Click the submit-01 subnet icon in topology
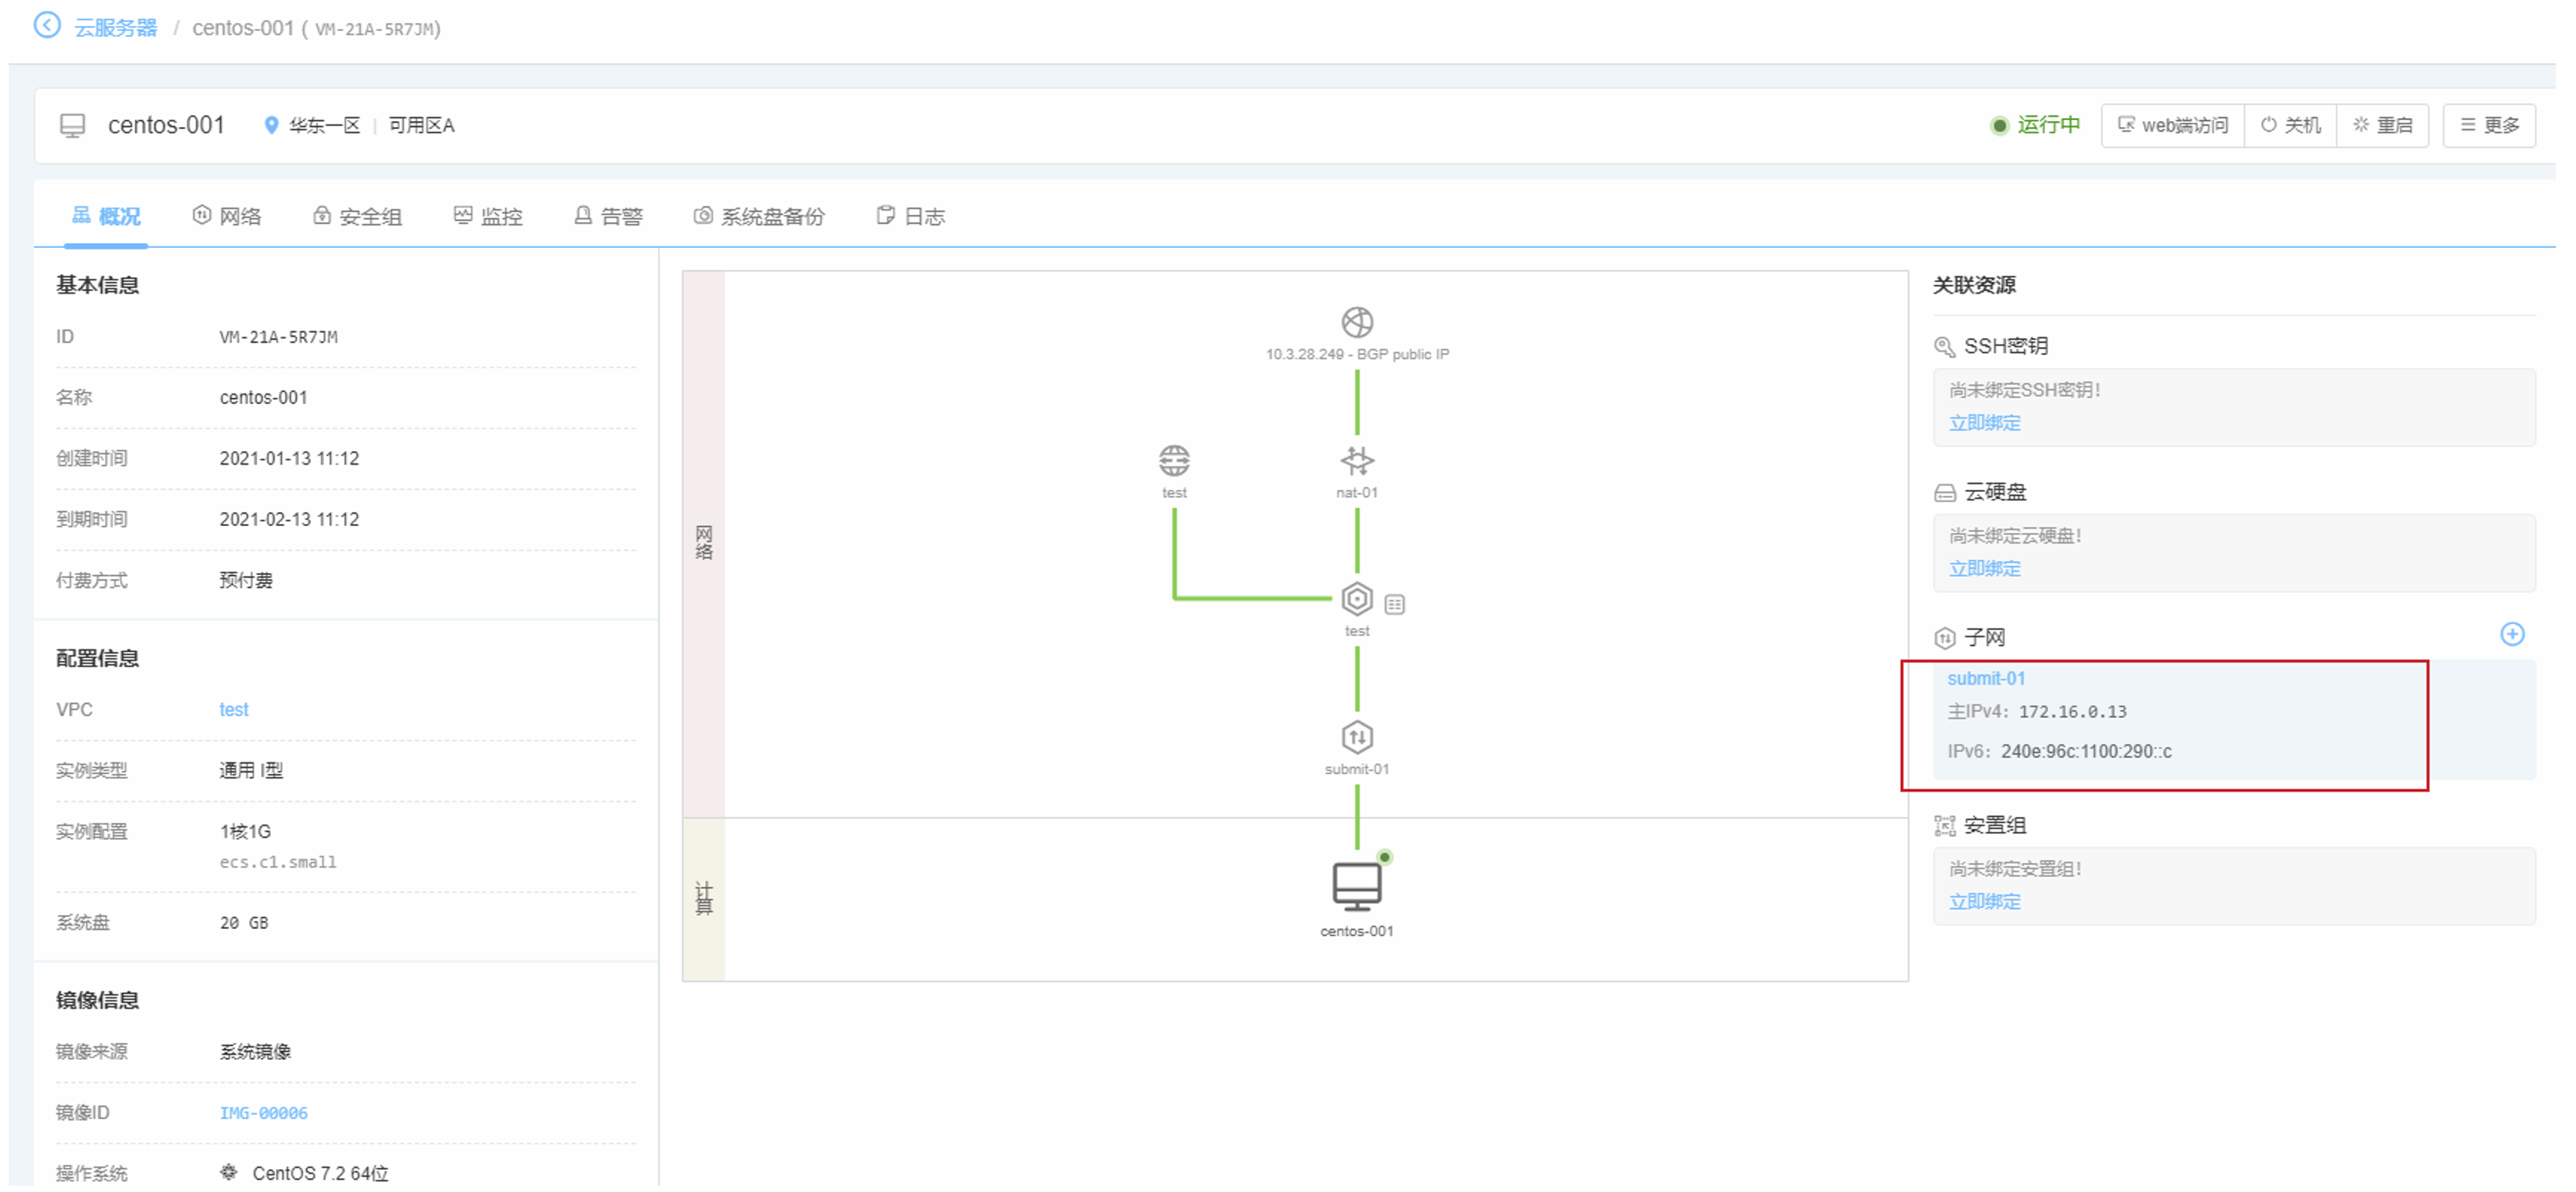 [x=1356, y=738]
